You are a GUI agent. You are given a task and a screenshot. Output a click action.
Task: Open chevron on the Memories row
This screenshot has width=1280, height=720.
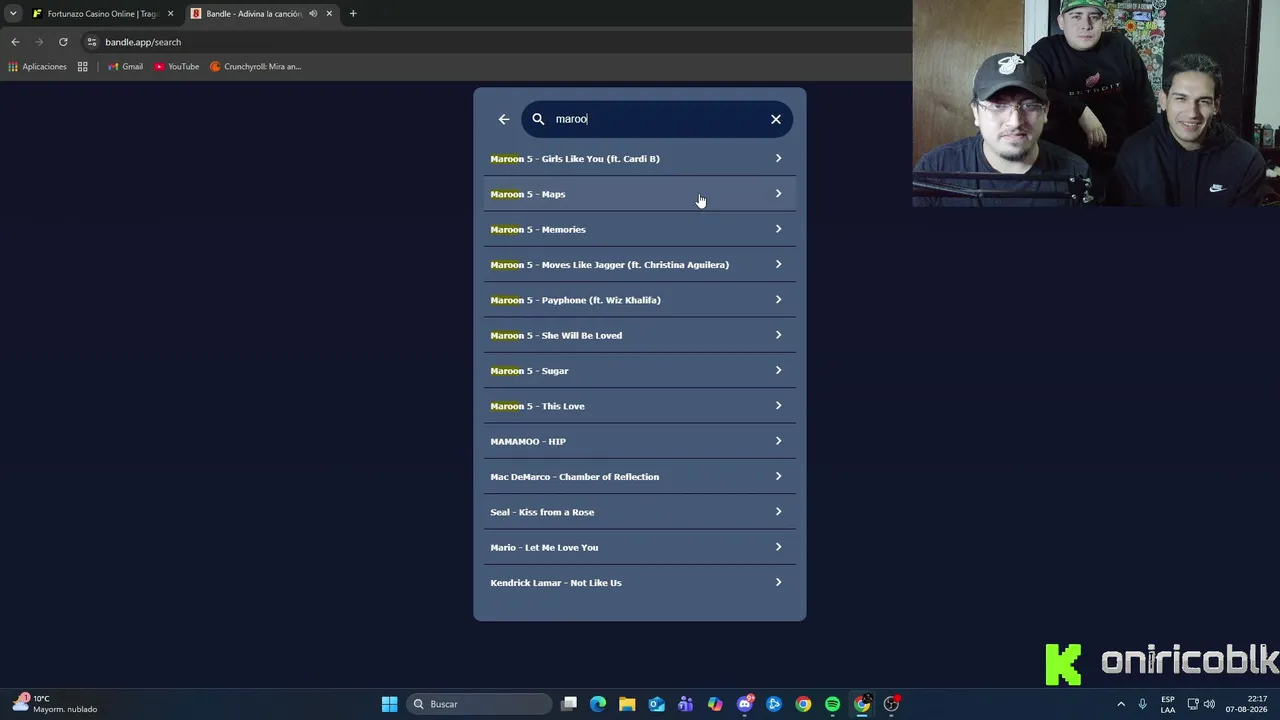tap(778, 229)
